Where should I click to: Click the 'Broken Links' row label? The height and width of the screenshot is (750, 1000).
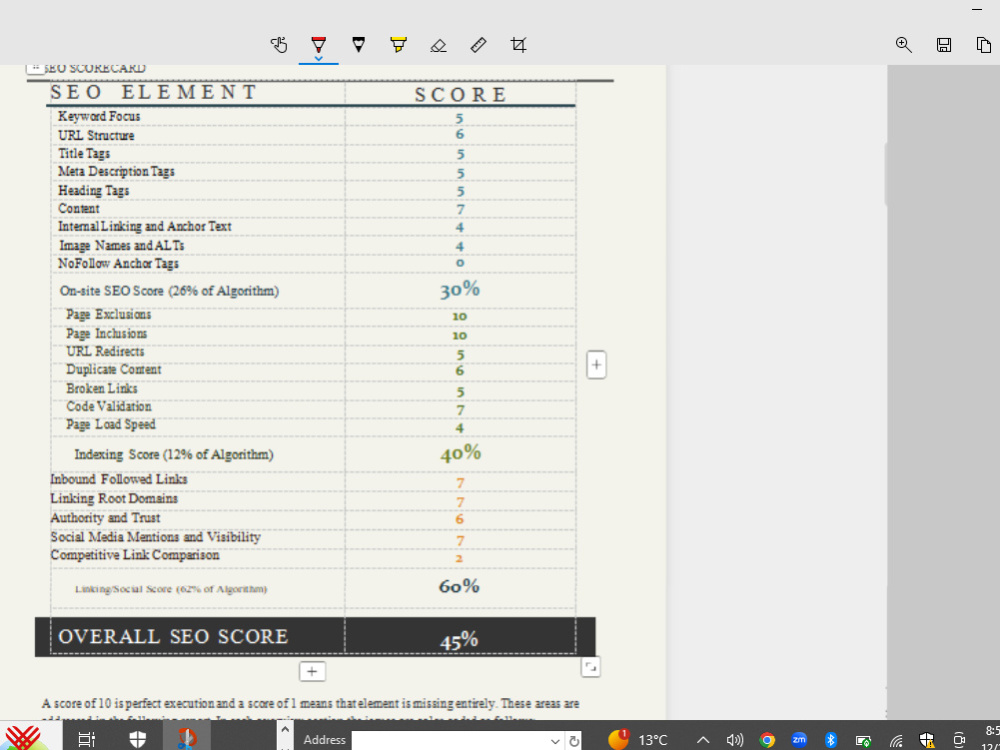102,388
